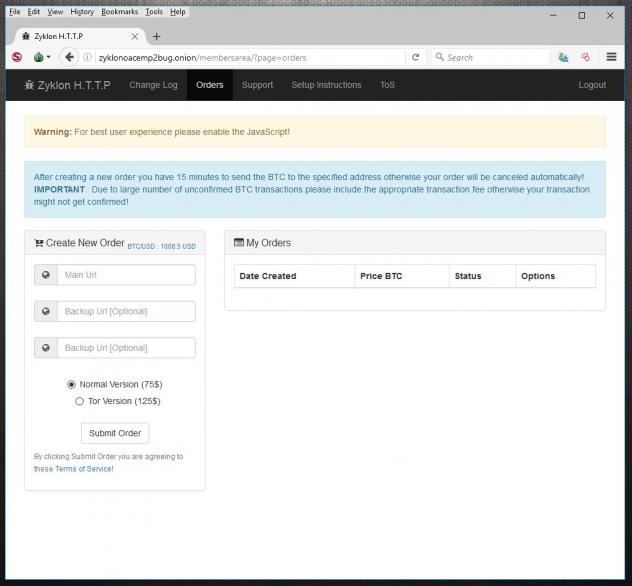Click the globe icon beside the Main Url field

pyautogui.click(x=45, y=275)
